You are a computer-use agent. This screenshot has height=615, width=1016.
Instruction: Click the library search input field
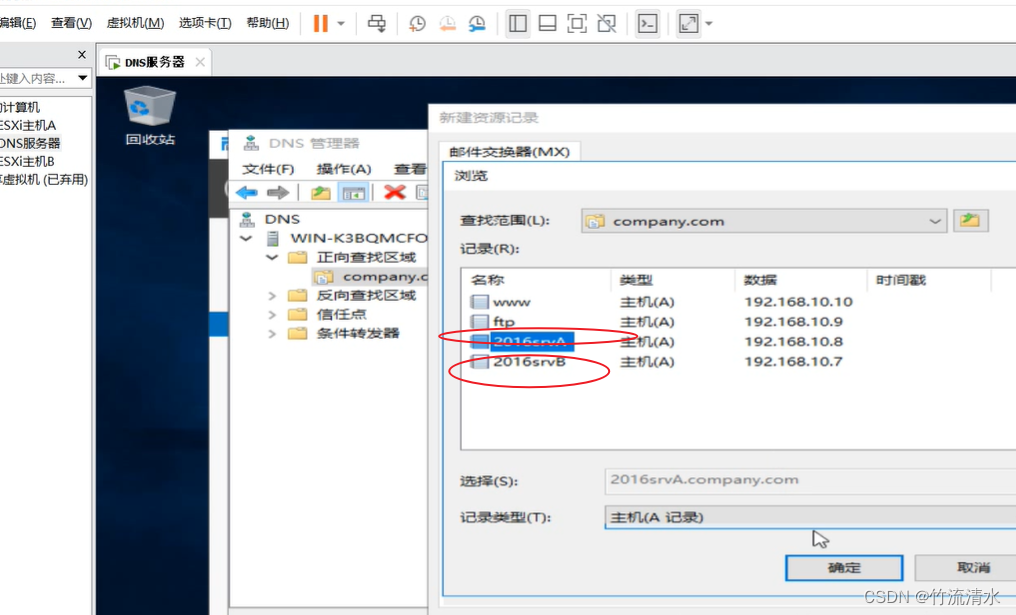point(37,78)
